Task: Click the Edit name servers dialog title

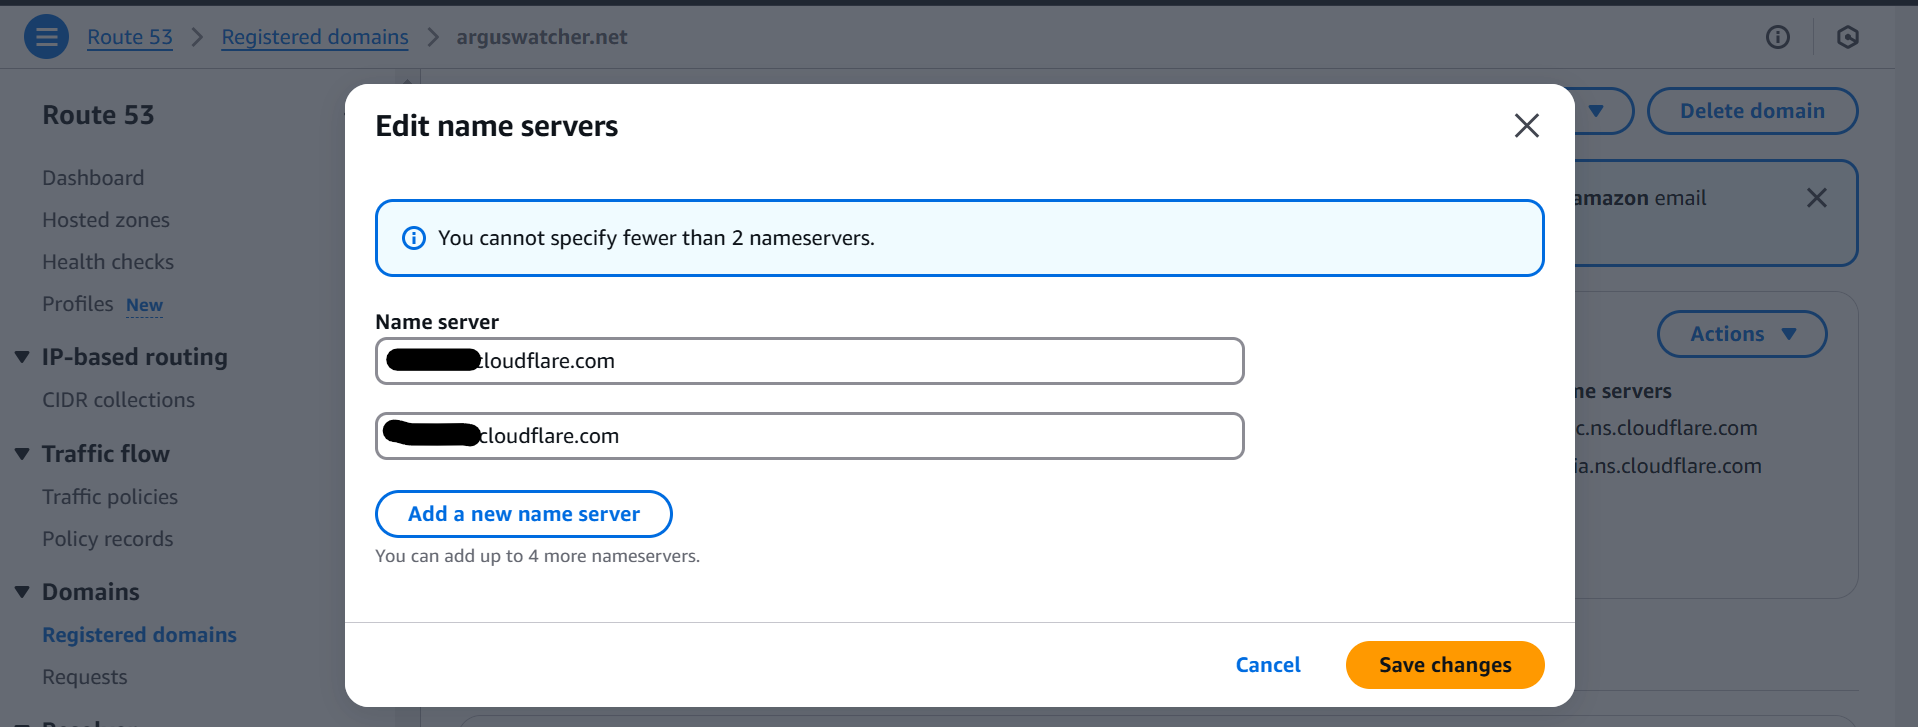Action: 497,126
